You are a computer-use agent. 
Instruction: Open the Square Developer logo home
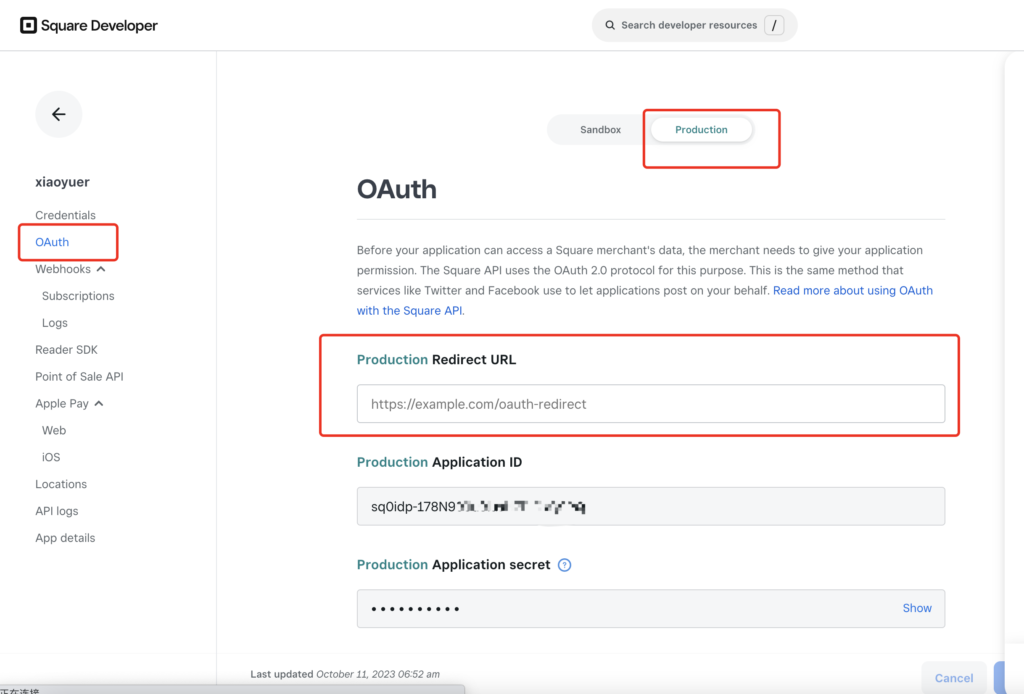click(89, 25)
